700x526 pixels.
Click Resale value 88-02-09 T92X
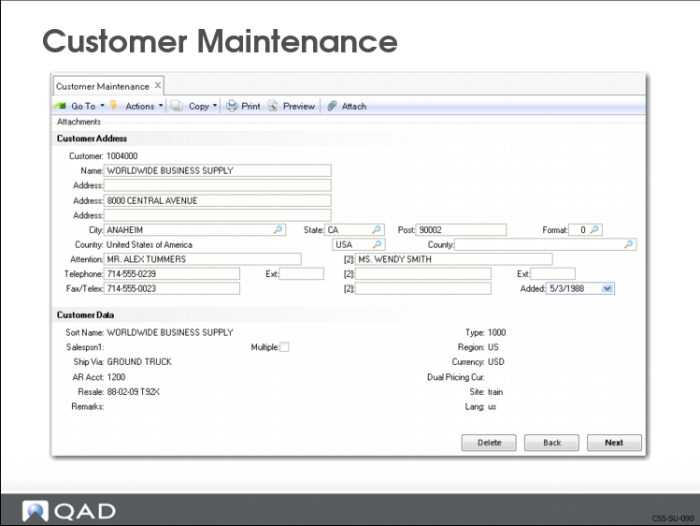tap(133, 392)
